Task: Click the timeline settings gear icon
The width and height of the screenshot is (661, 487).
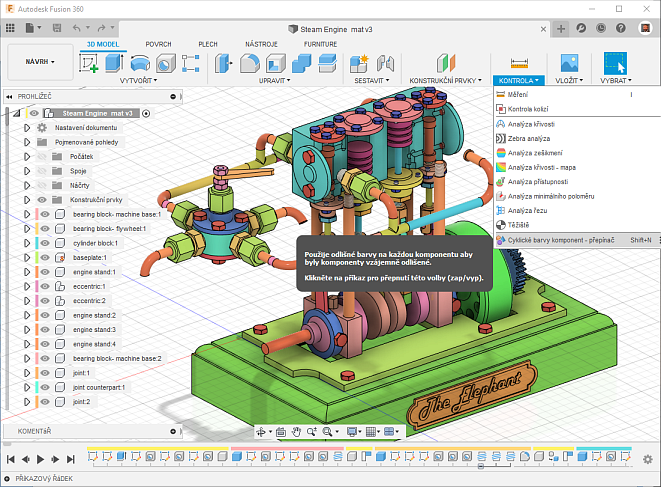Action: tap(647, 459)
